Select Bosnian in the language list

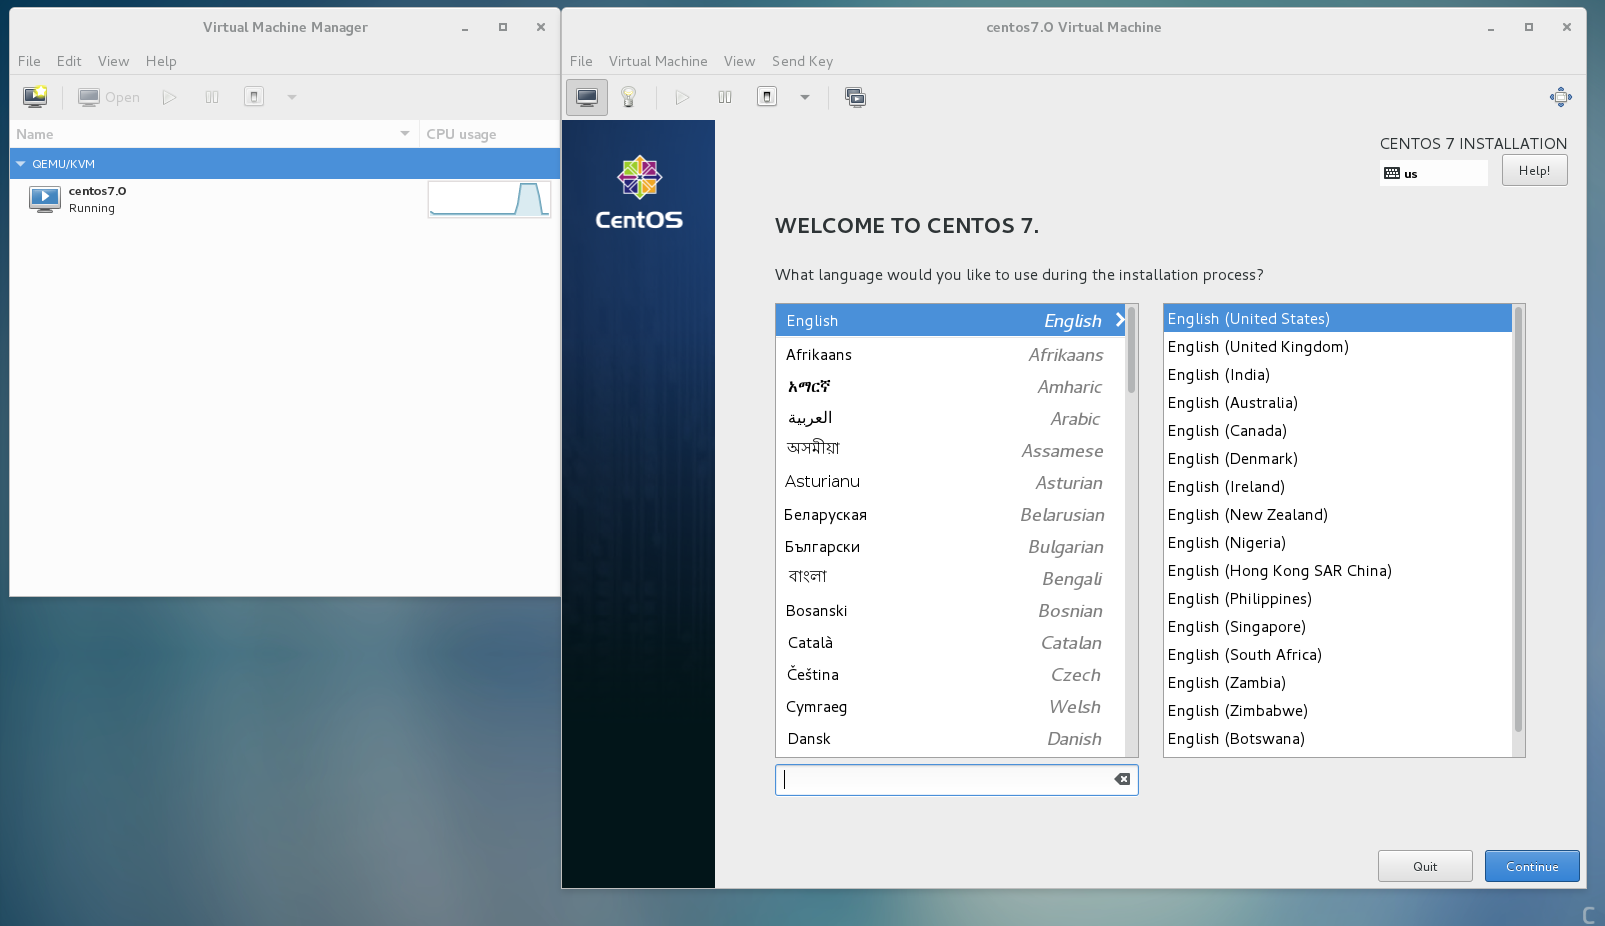click(950, 610)
